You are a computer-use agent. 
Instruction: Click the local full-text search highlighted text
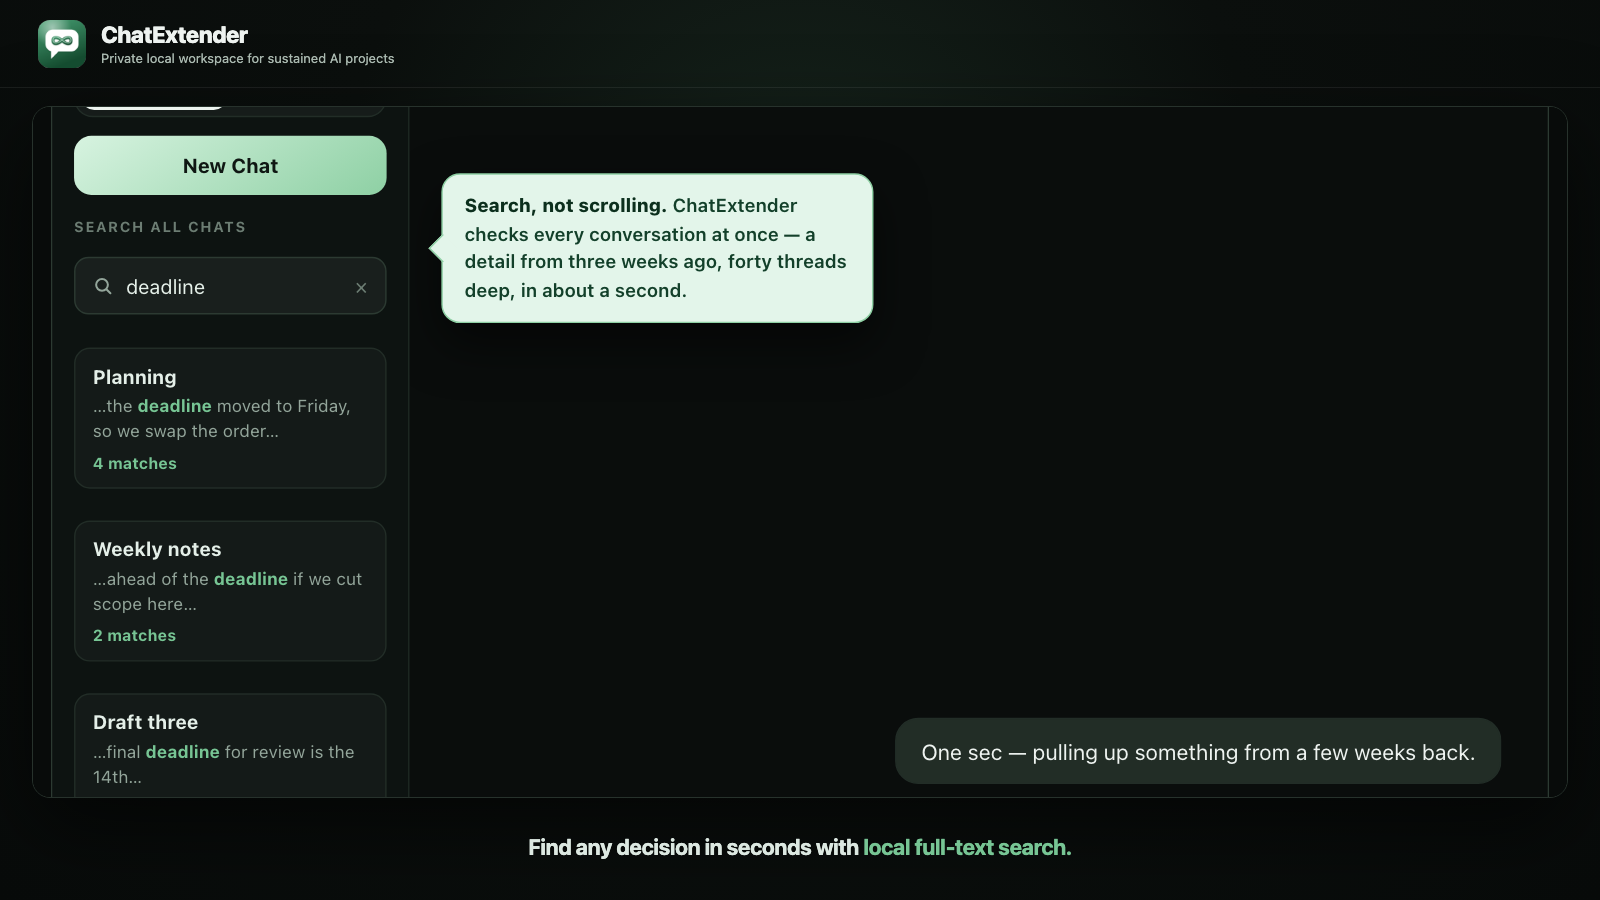(967, 848)
